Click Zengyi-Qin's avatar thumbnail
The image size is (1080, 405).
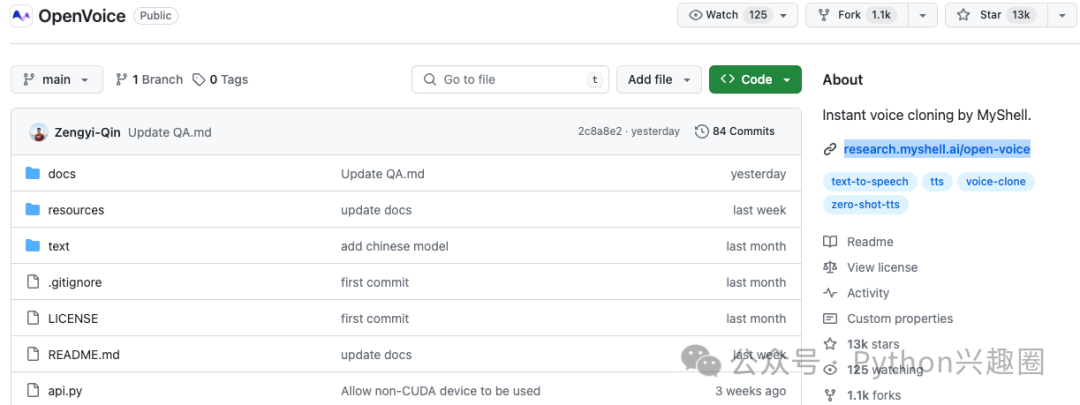pos(39,132)
